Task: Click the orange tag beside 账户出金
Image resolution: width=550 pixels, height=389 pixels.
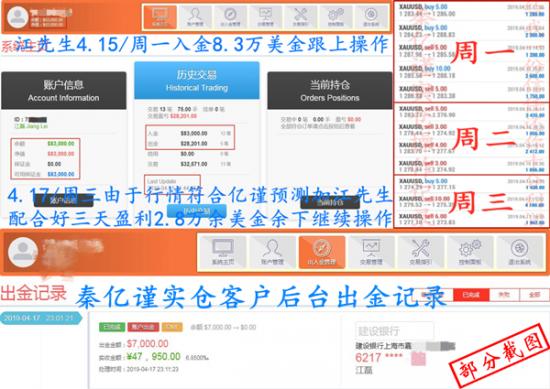Action: click(x=172, y=327)
